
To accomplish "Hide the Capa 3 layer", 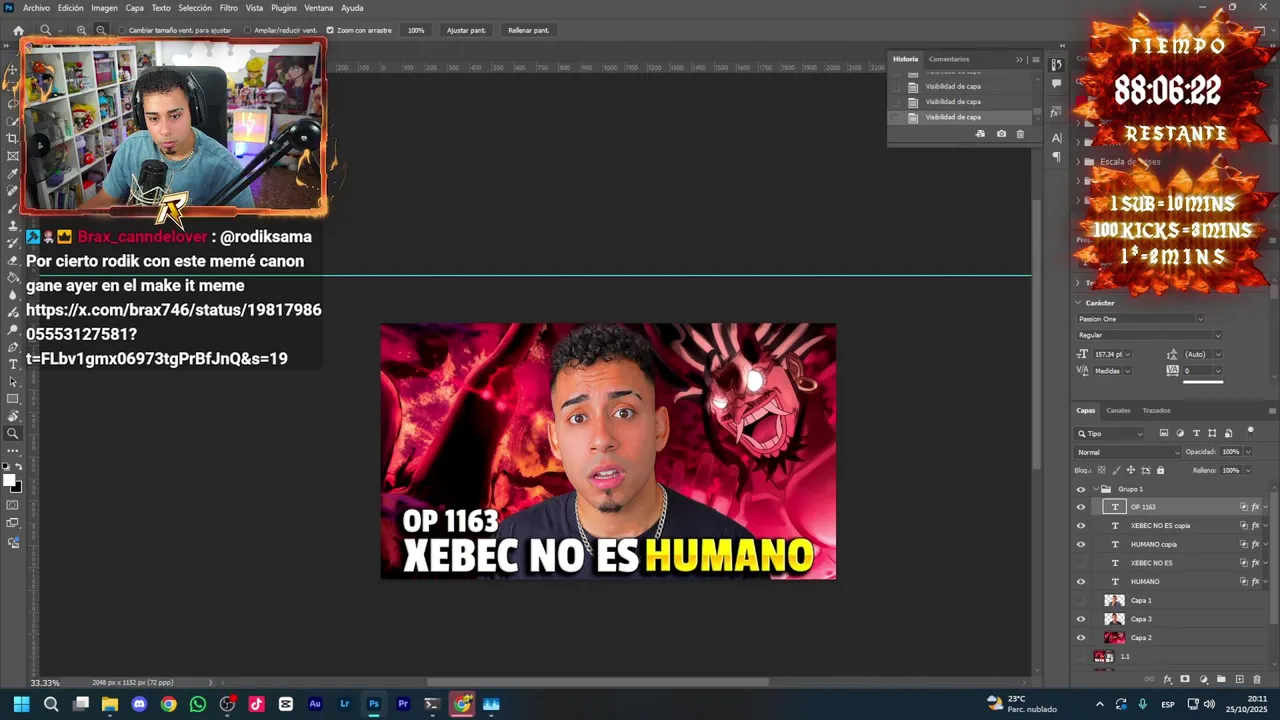I will coord(1080,619).
